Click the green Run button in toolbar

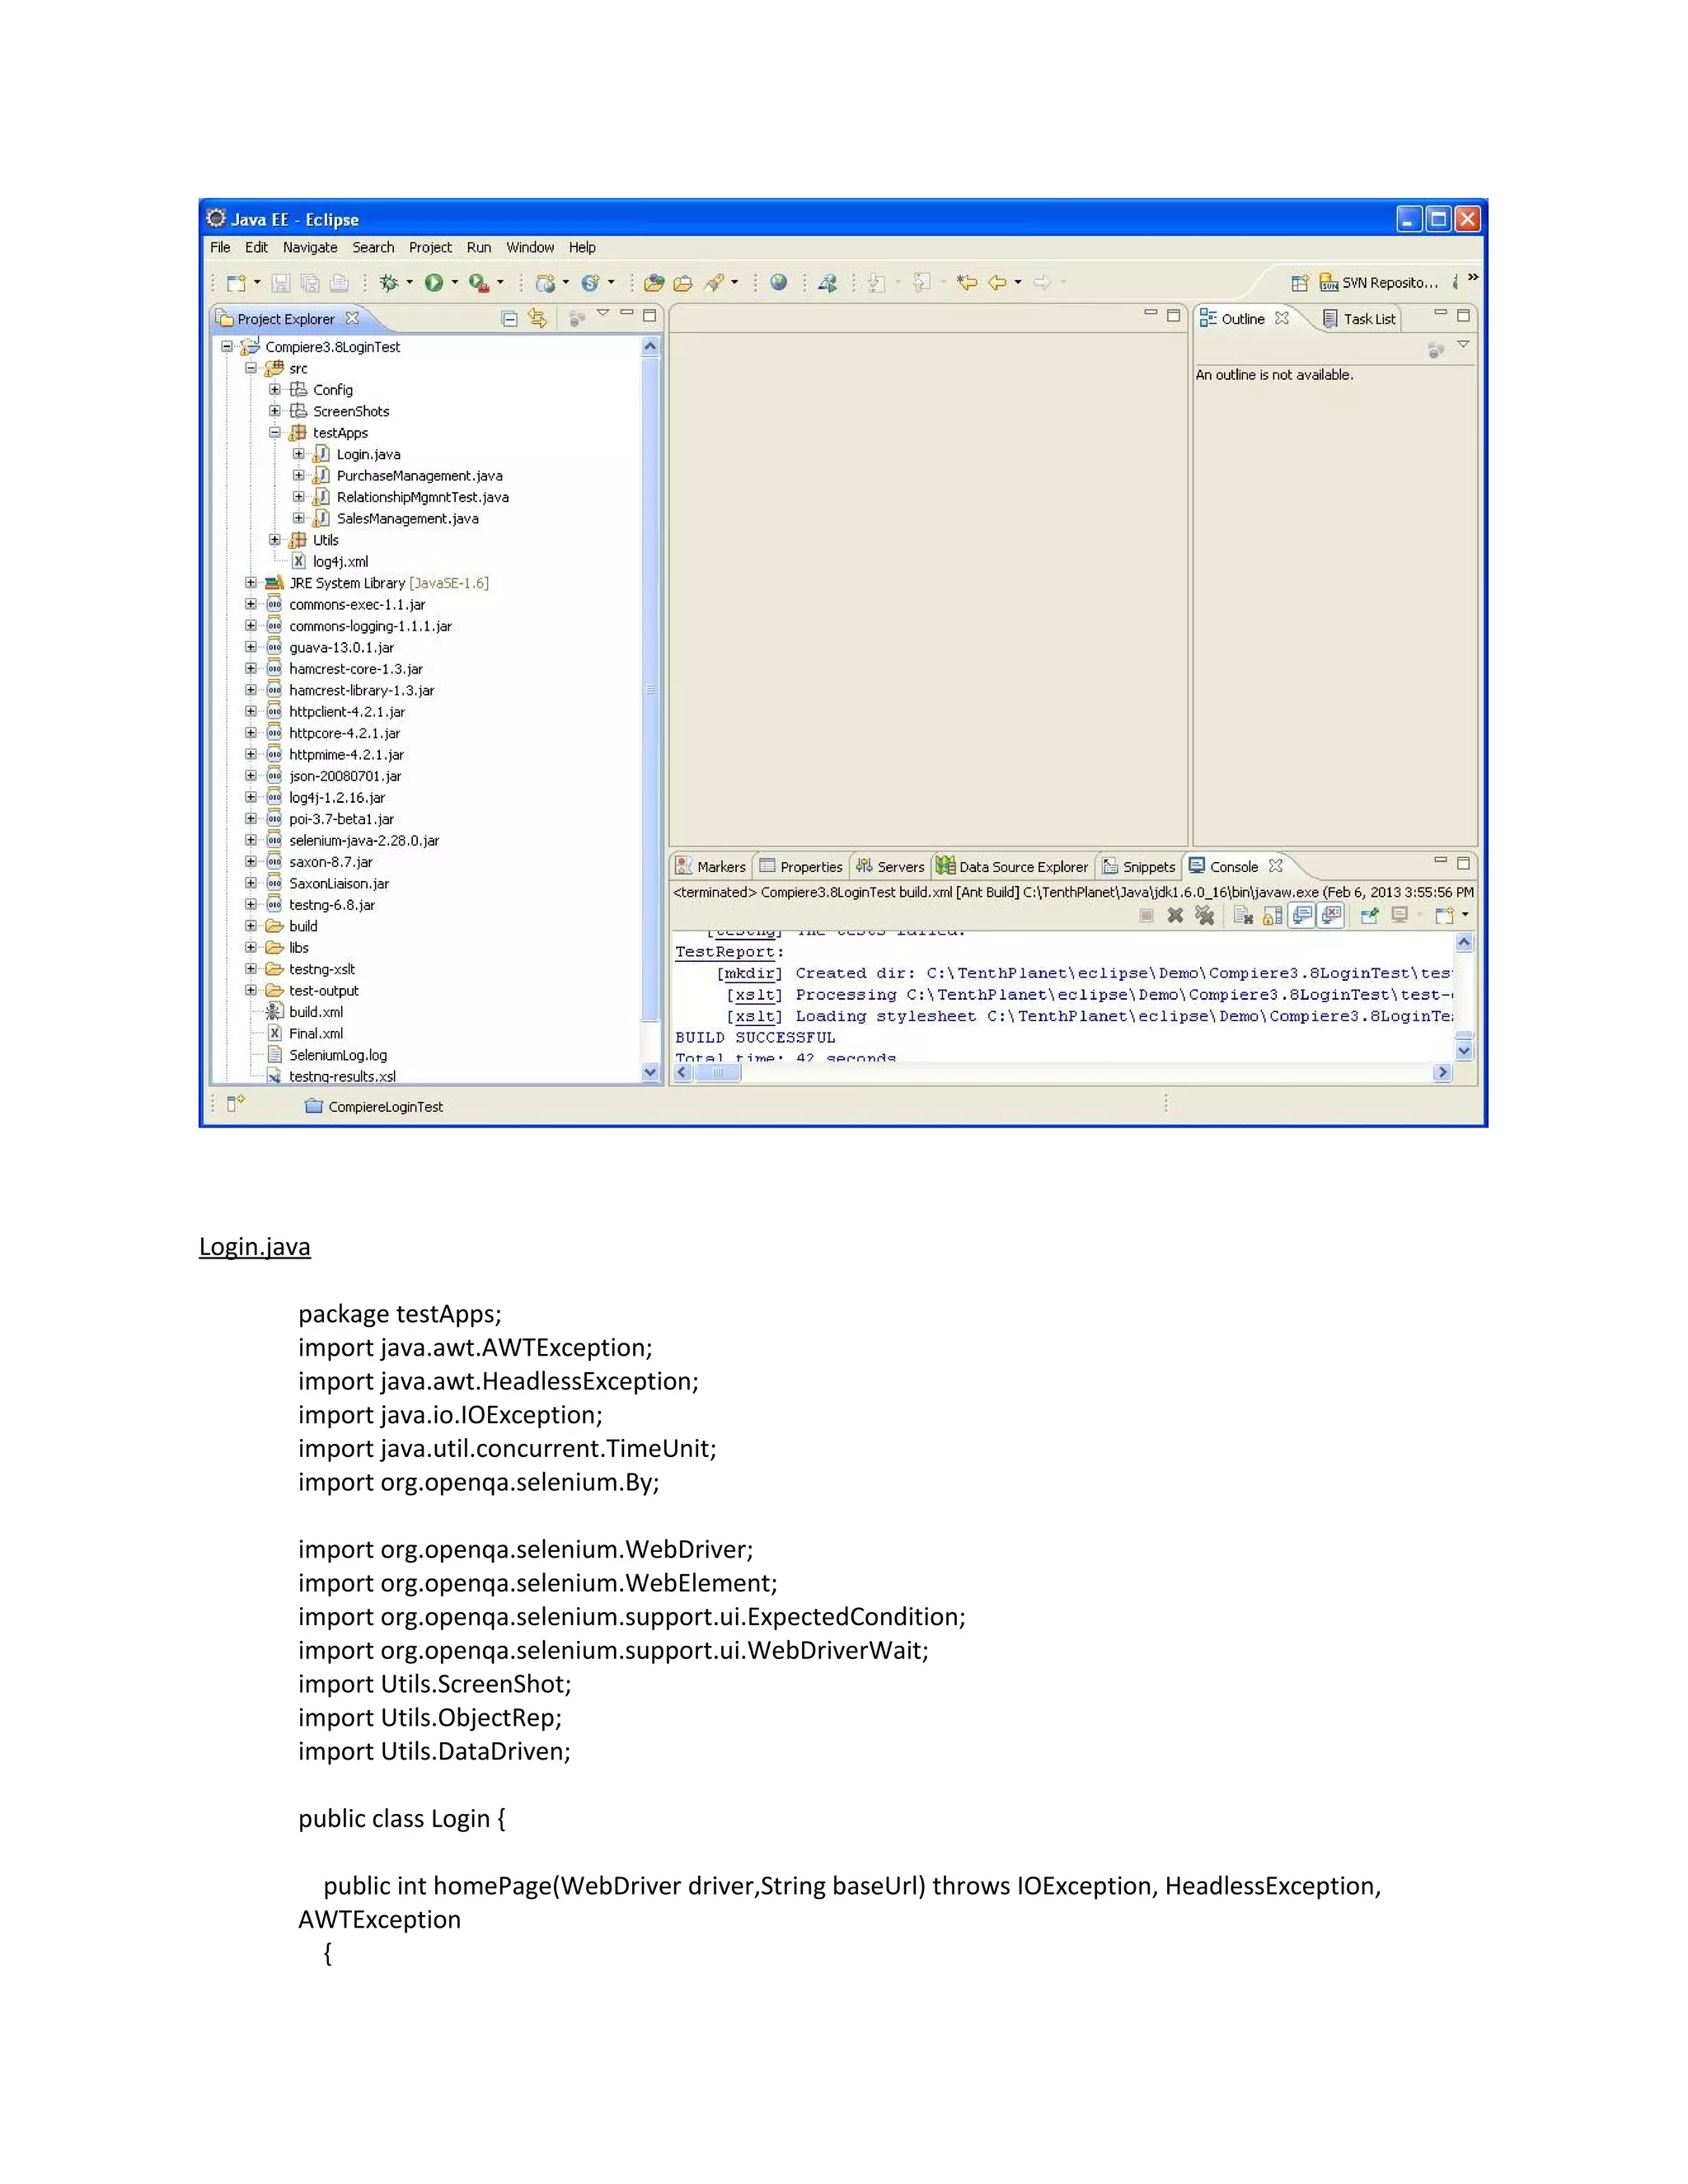[x=433, y=283]
